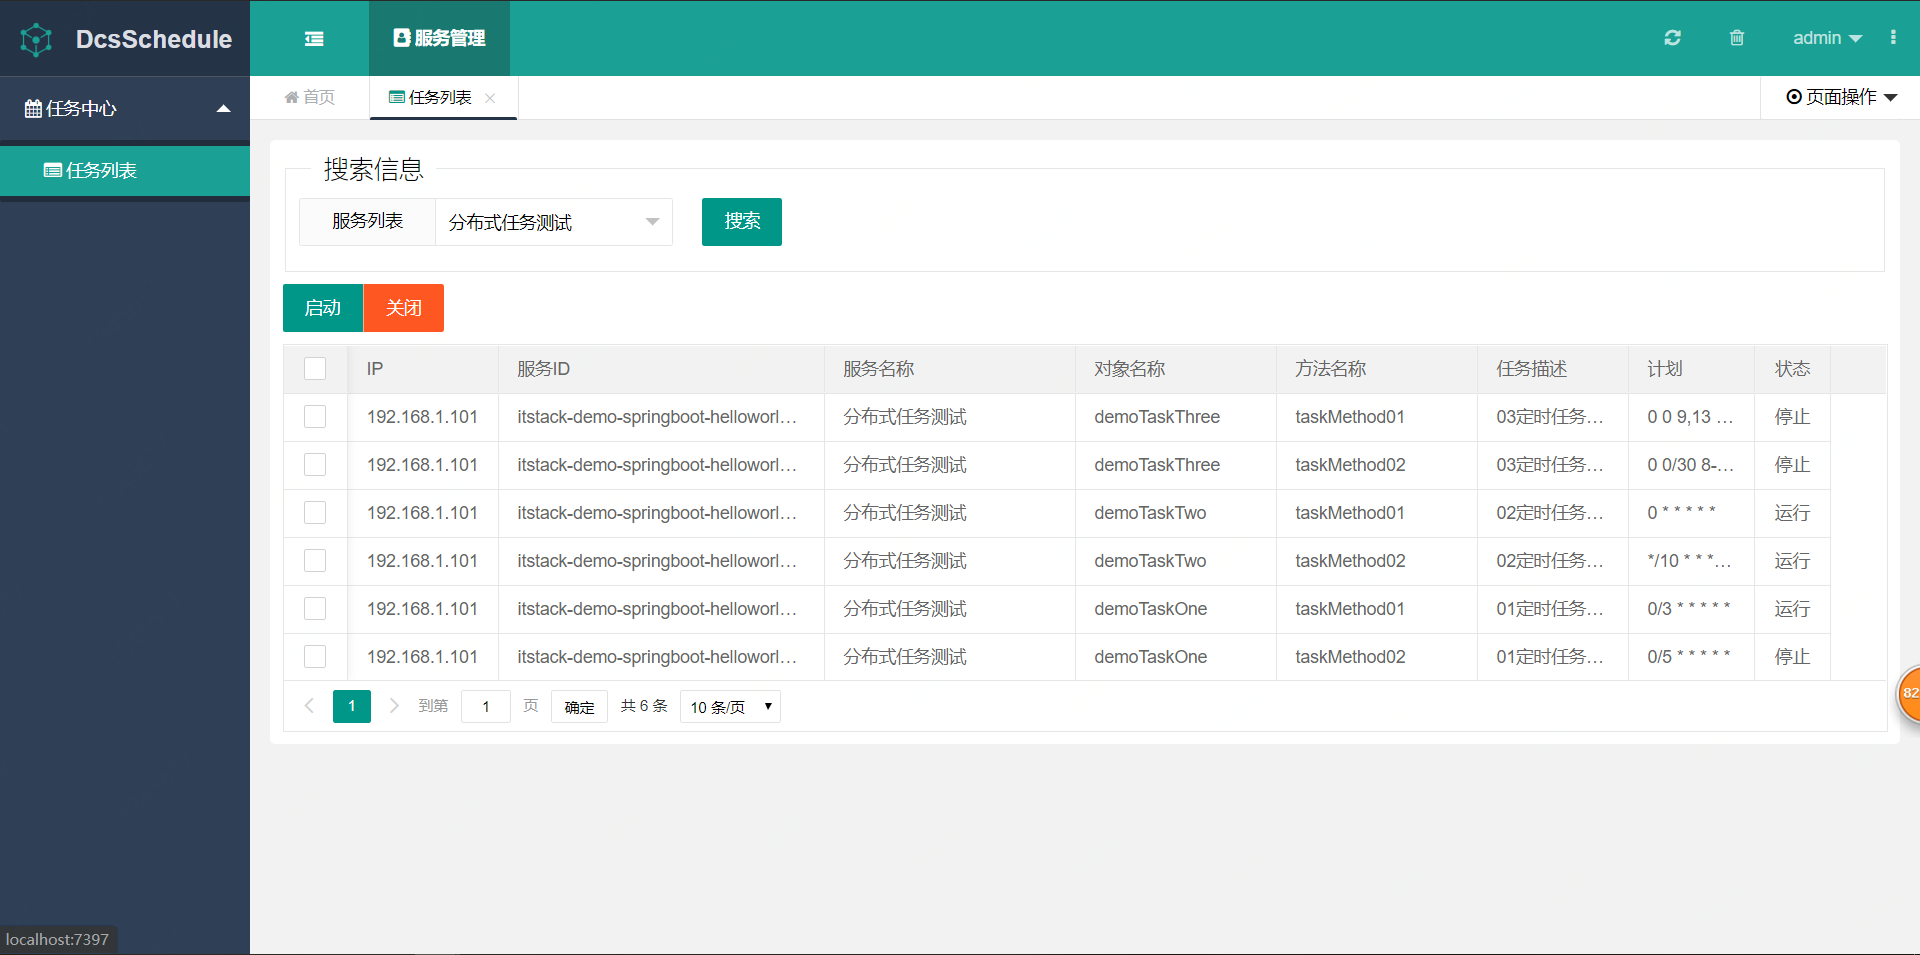Click the 启动 start button
This screenshot has height=955, width=1920.
click(x=322, y=307)
